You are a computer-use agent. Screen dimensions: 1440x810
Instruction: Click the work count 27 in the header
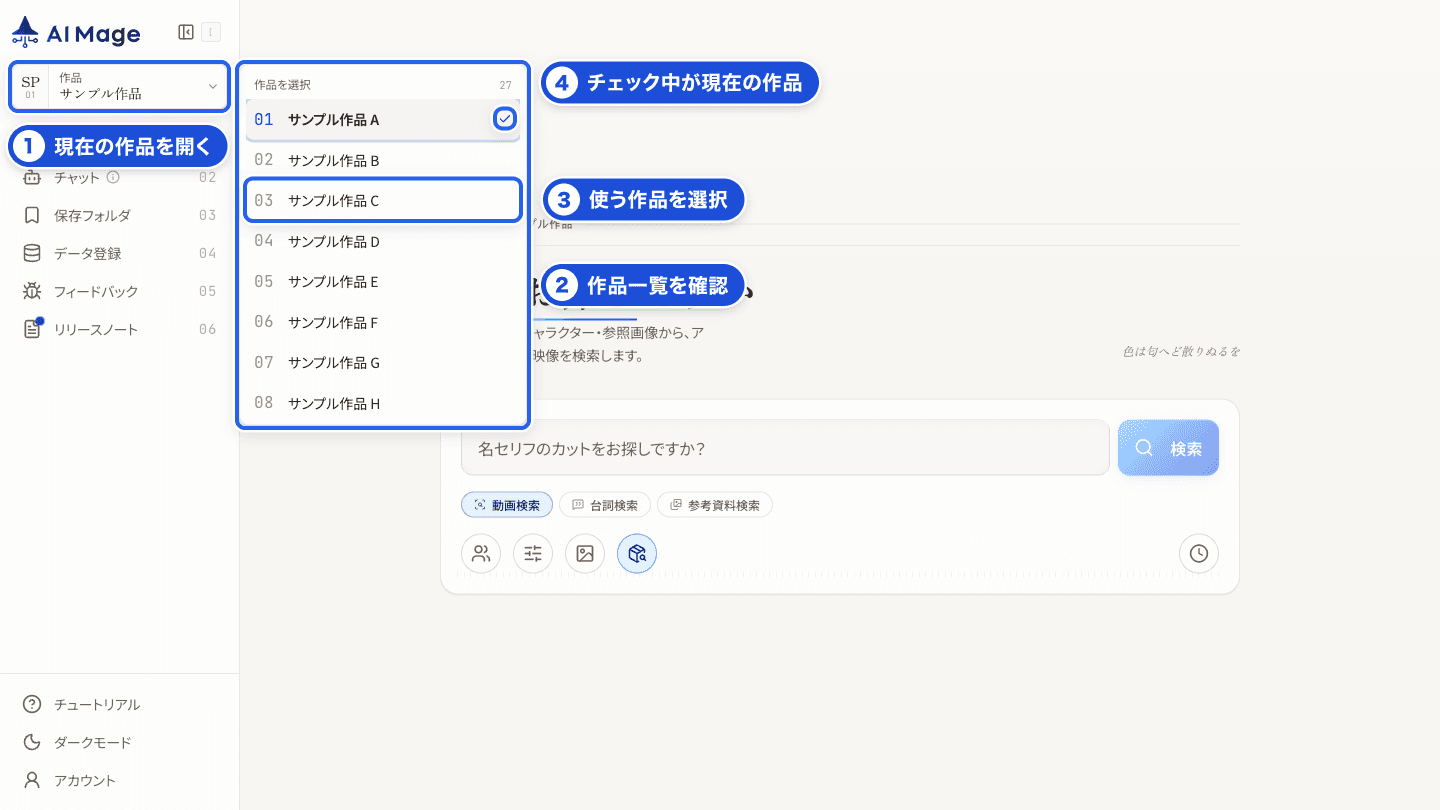[x=505, y=85]
